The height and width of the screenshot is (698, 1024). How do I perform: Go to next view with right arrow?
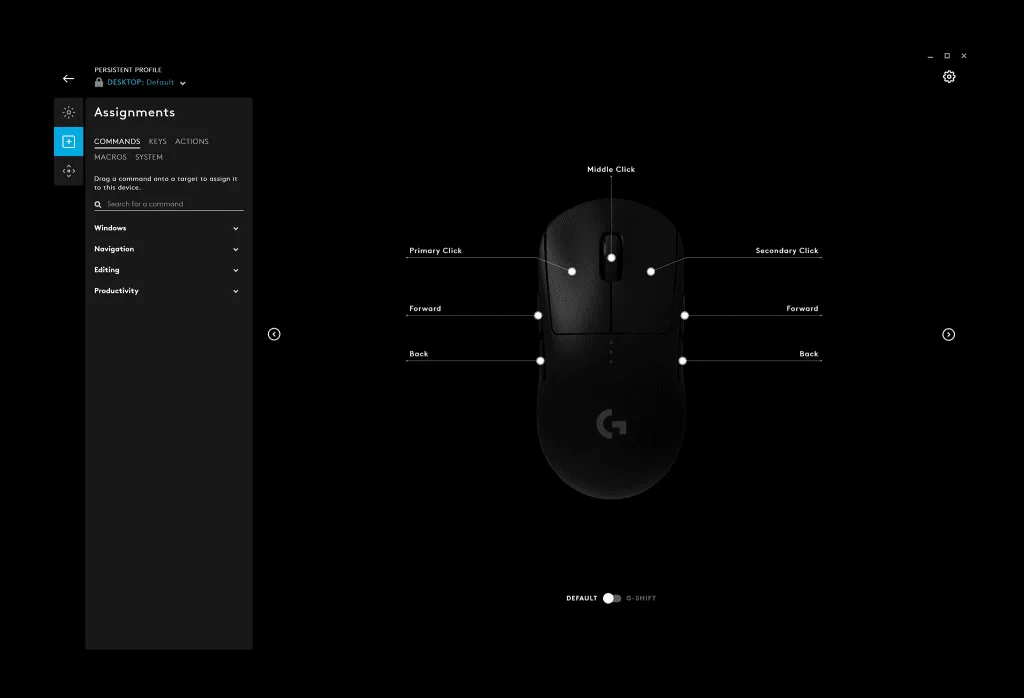pyautogui.click(x=949, y=334)
